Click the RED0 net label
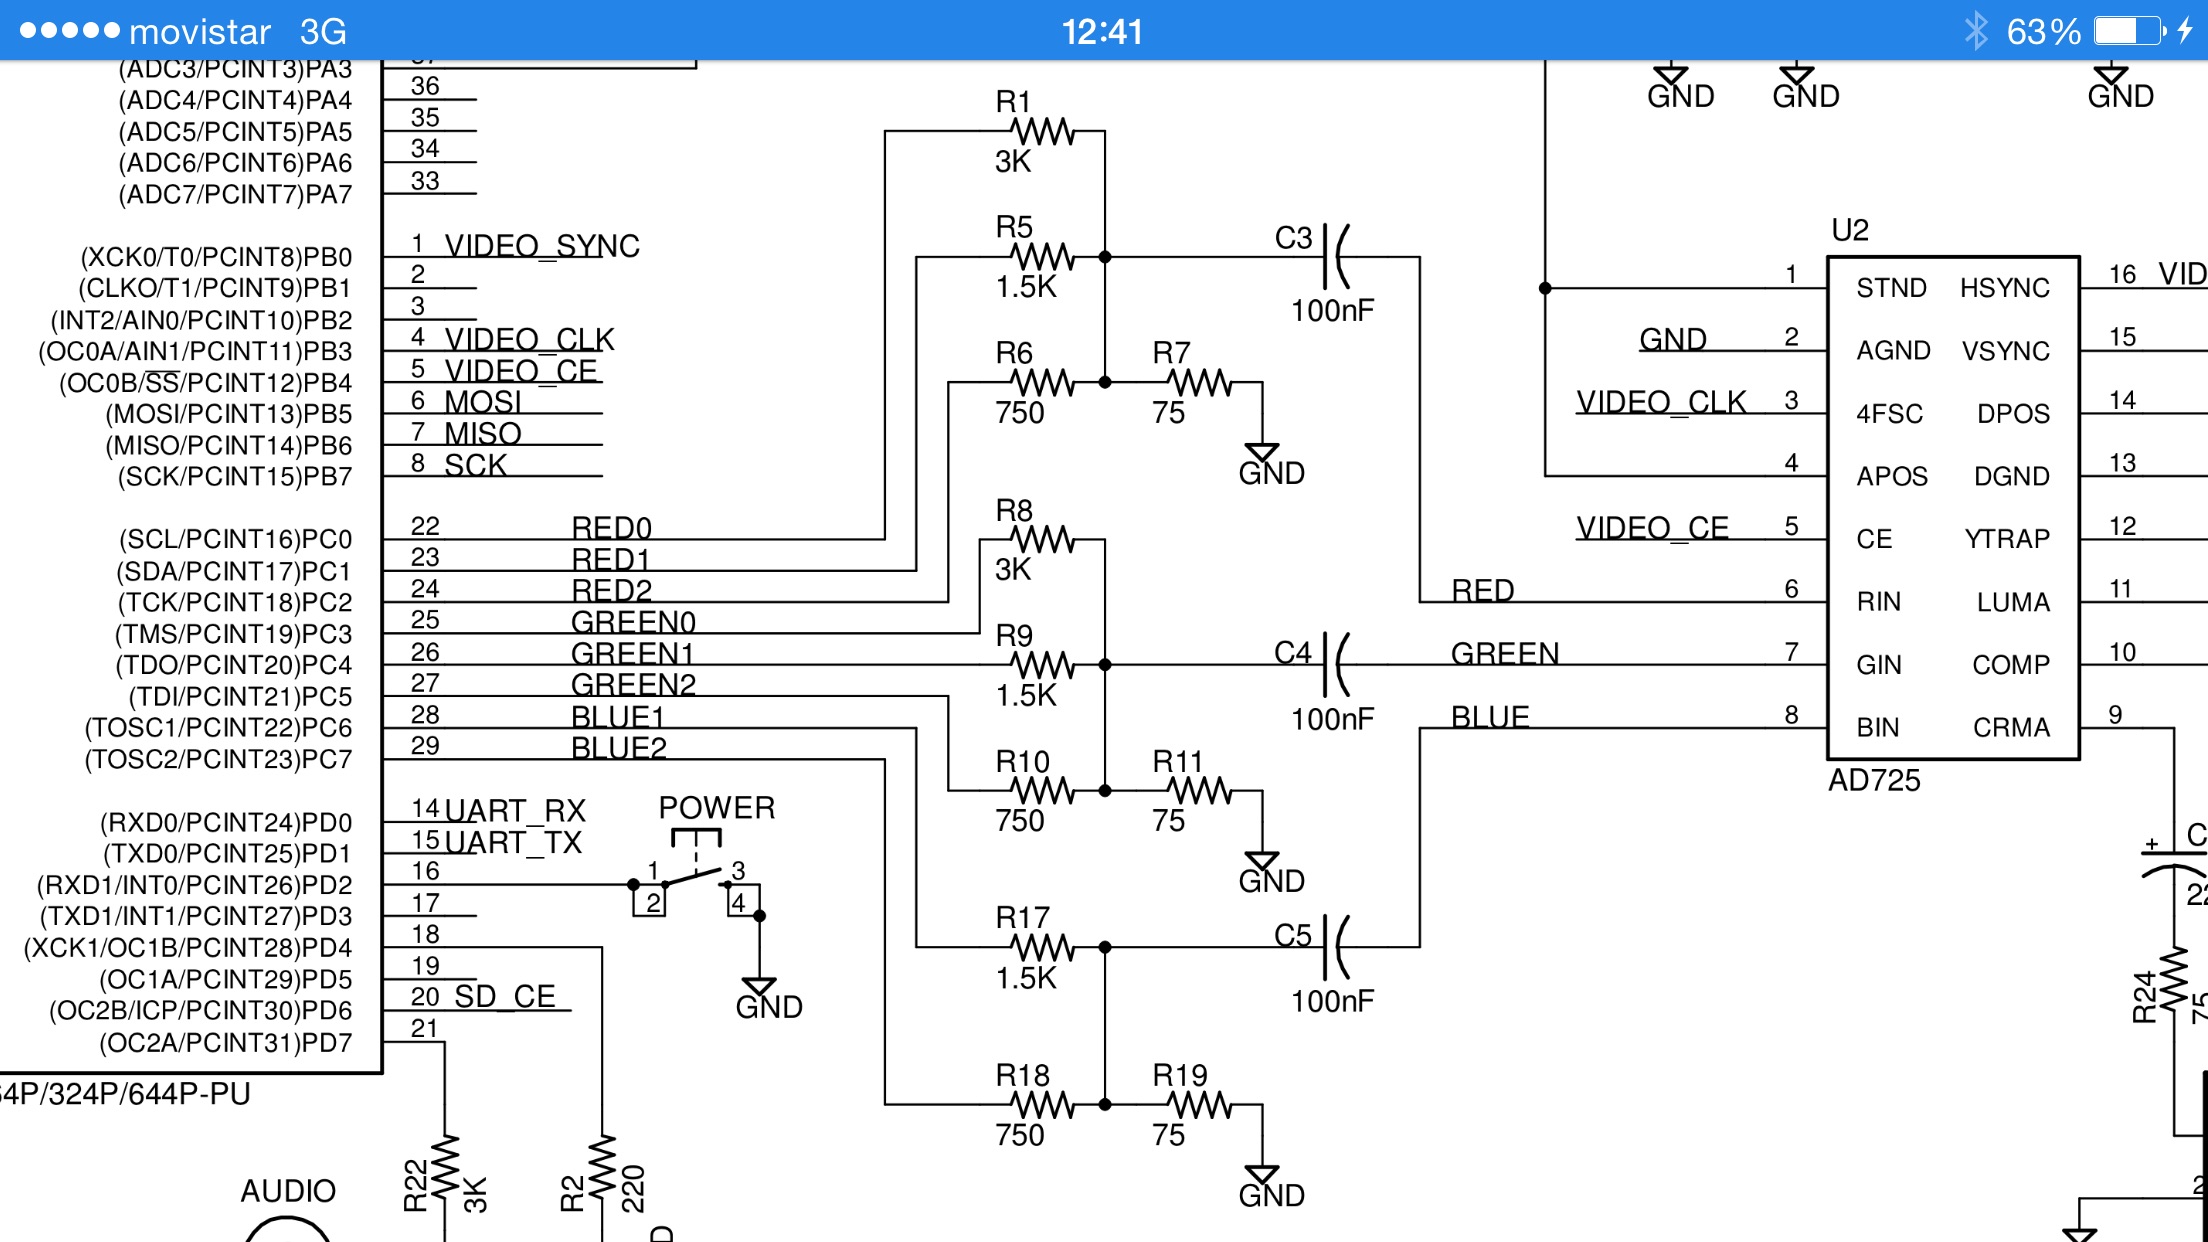 tap(611, 527)
